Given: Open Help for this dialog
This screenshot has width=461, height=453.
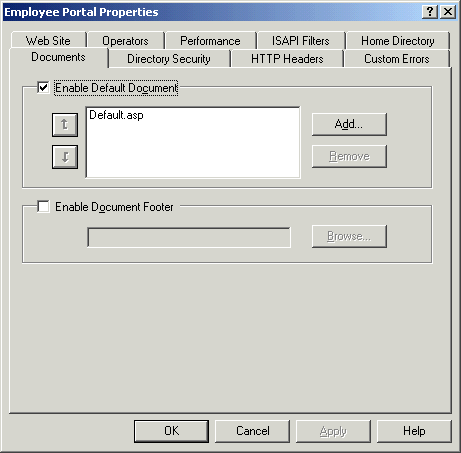Looking at the screenshot, I should pos(414,431).
